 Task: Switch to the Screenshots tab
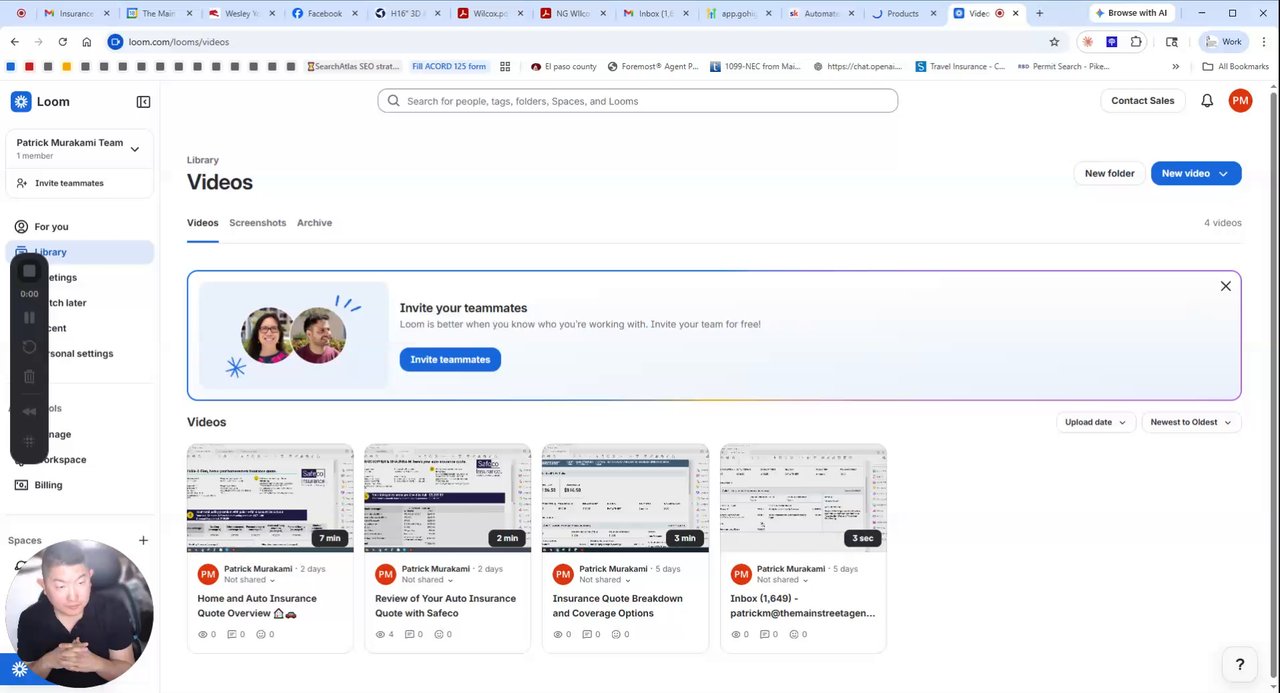pos(257,223)
